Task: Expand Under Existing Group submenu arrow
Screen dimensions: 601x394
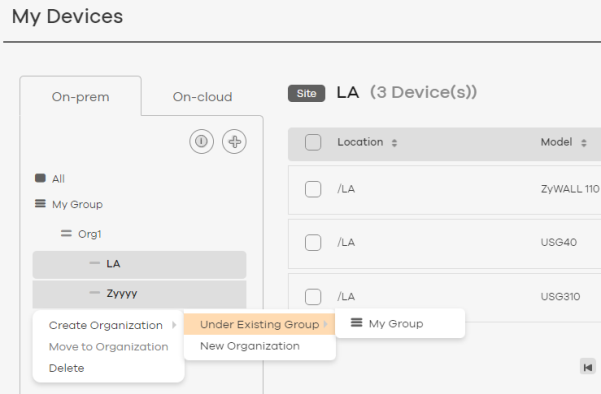Action: click(x=325, y=324)
